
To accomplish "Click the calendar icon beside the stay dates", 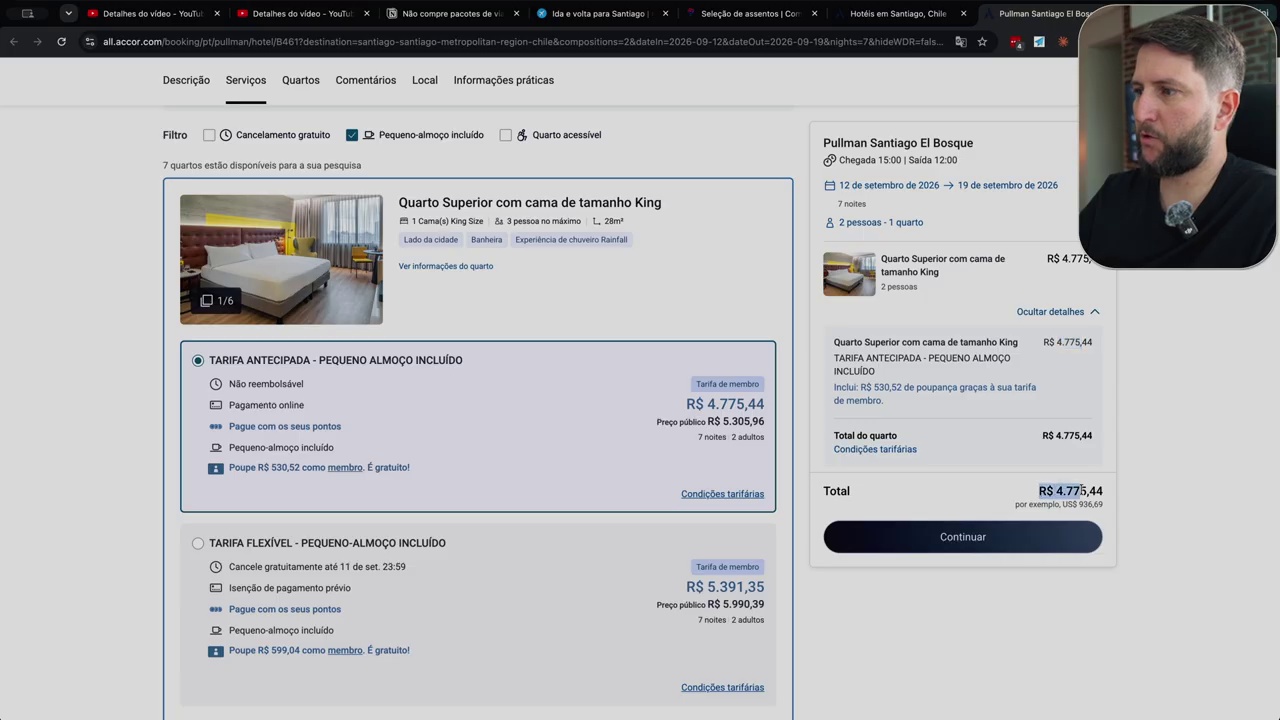I will click(829, 185).
